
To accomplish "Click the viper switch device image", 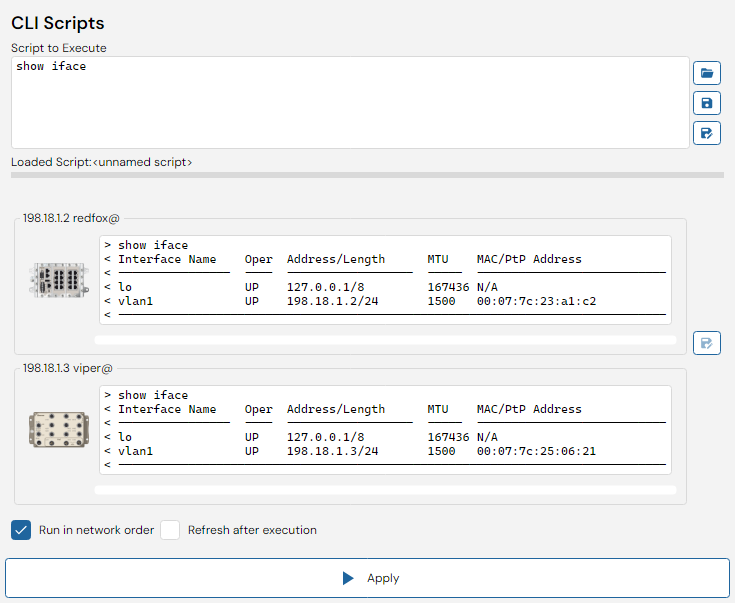I will [59, 430].
